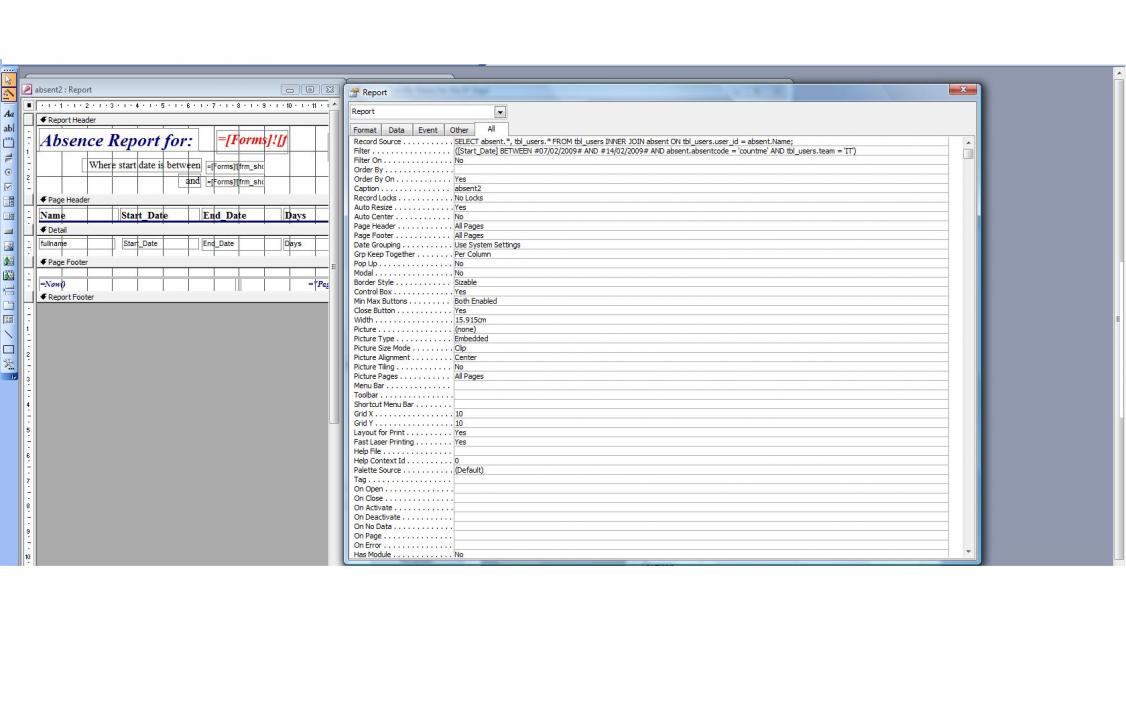The height and width of the screenshot is (704, 1126).
Task: Click the Filter On property value
Action: click(700, 160)
